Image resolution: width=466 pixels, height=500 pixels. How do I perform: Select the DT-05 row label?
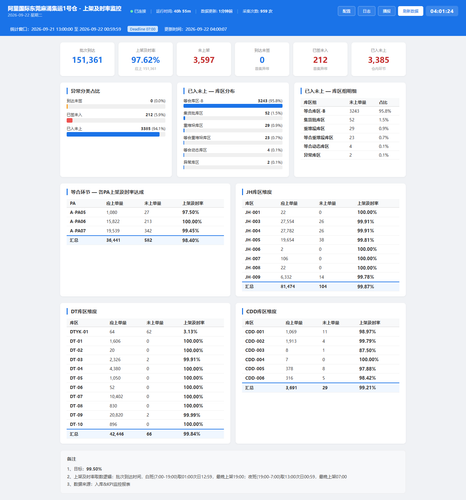point(76,378)
